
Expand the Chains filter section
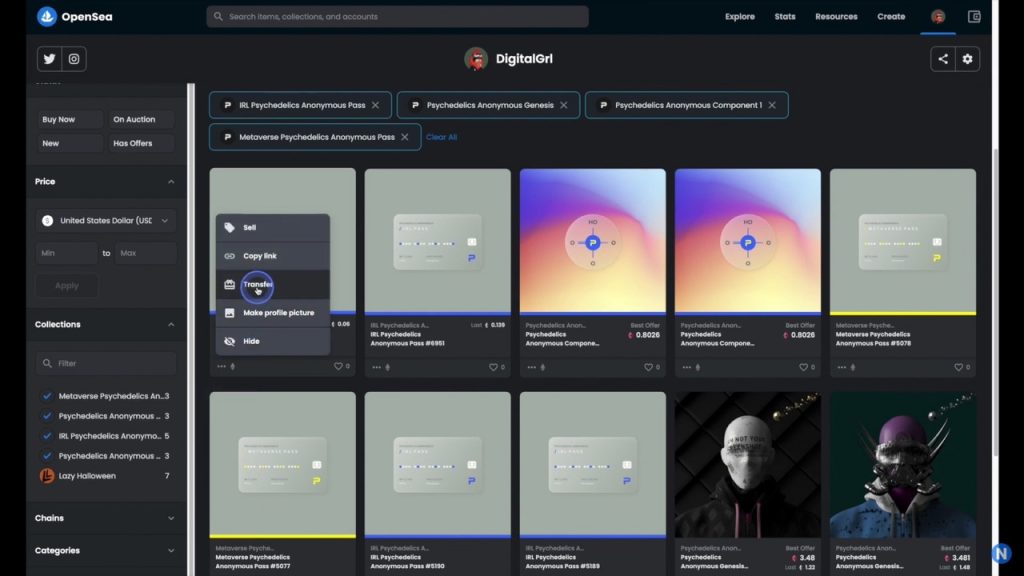(x=105, y=518)
